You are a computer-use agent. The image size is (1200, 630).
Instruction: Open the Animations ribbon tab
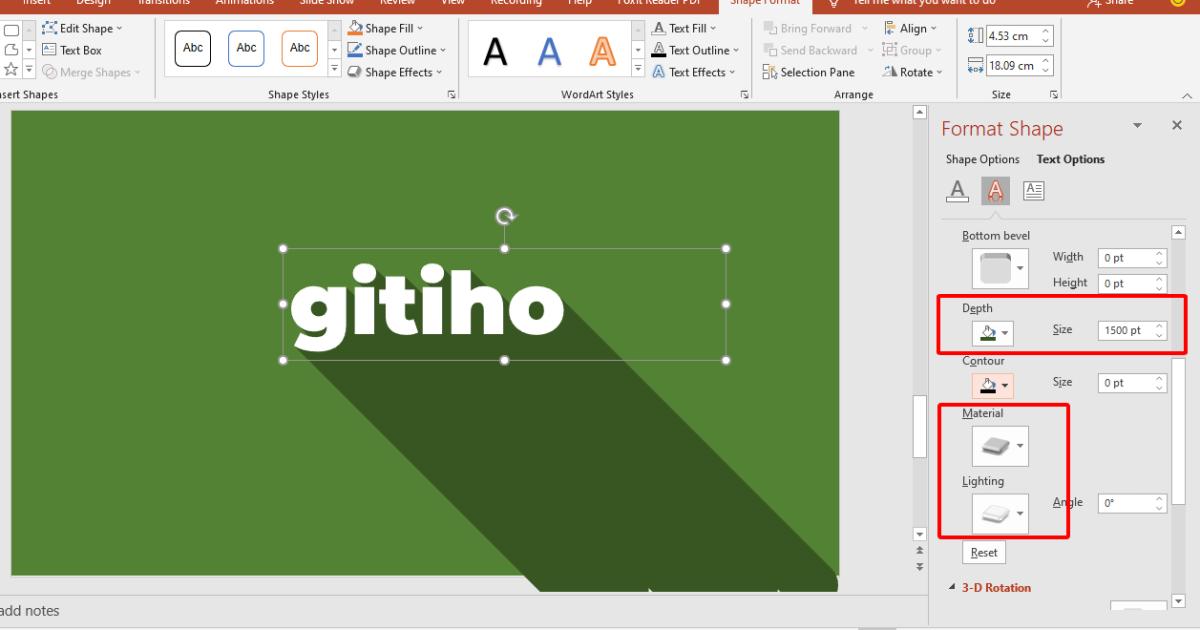244,3
